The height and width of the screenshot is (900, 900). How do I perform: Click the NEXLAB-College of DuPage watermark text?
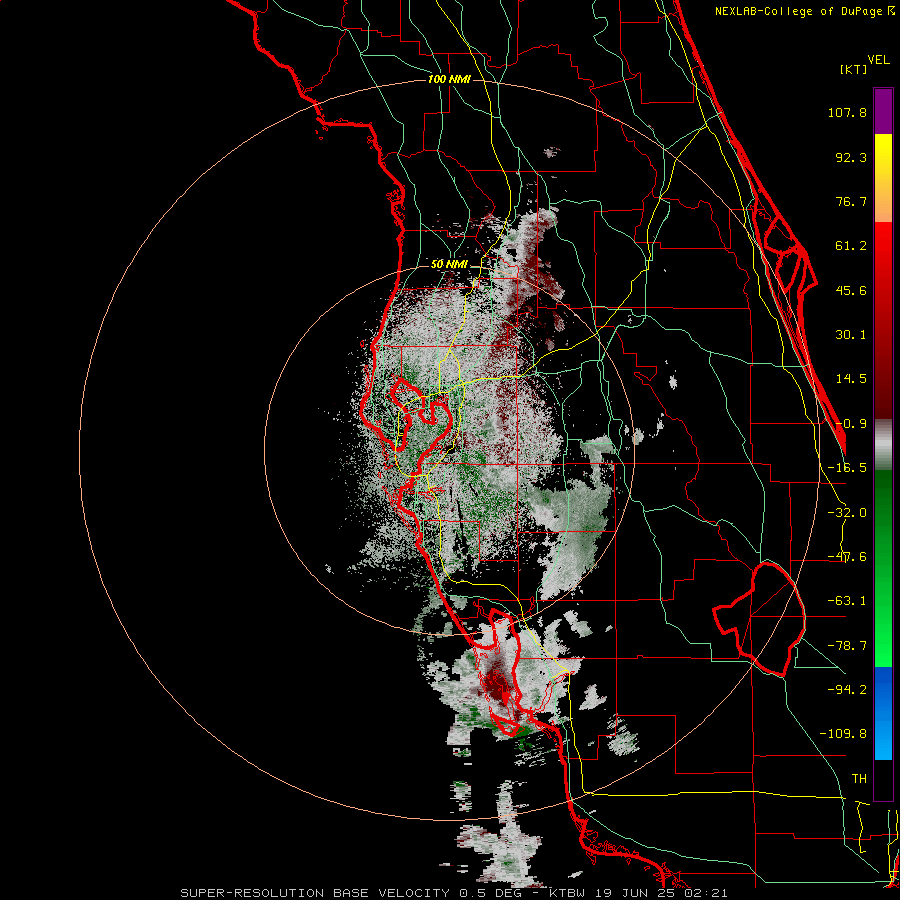(805, 11)
